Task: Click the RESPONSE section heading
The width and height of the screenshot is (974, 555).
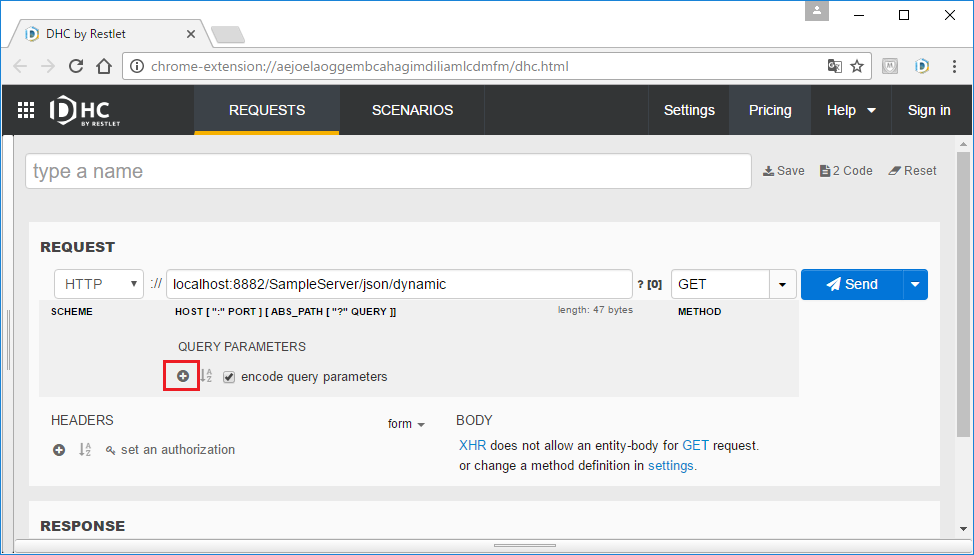Action: (x=83, y=526)
